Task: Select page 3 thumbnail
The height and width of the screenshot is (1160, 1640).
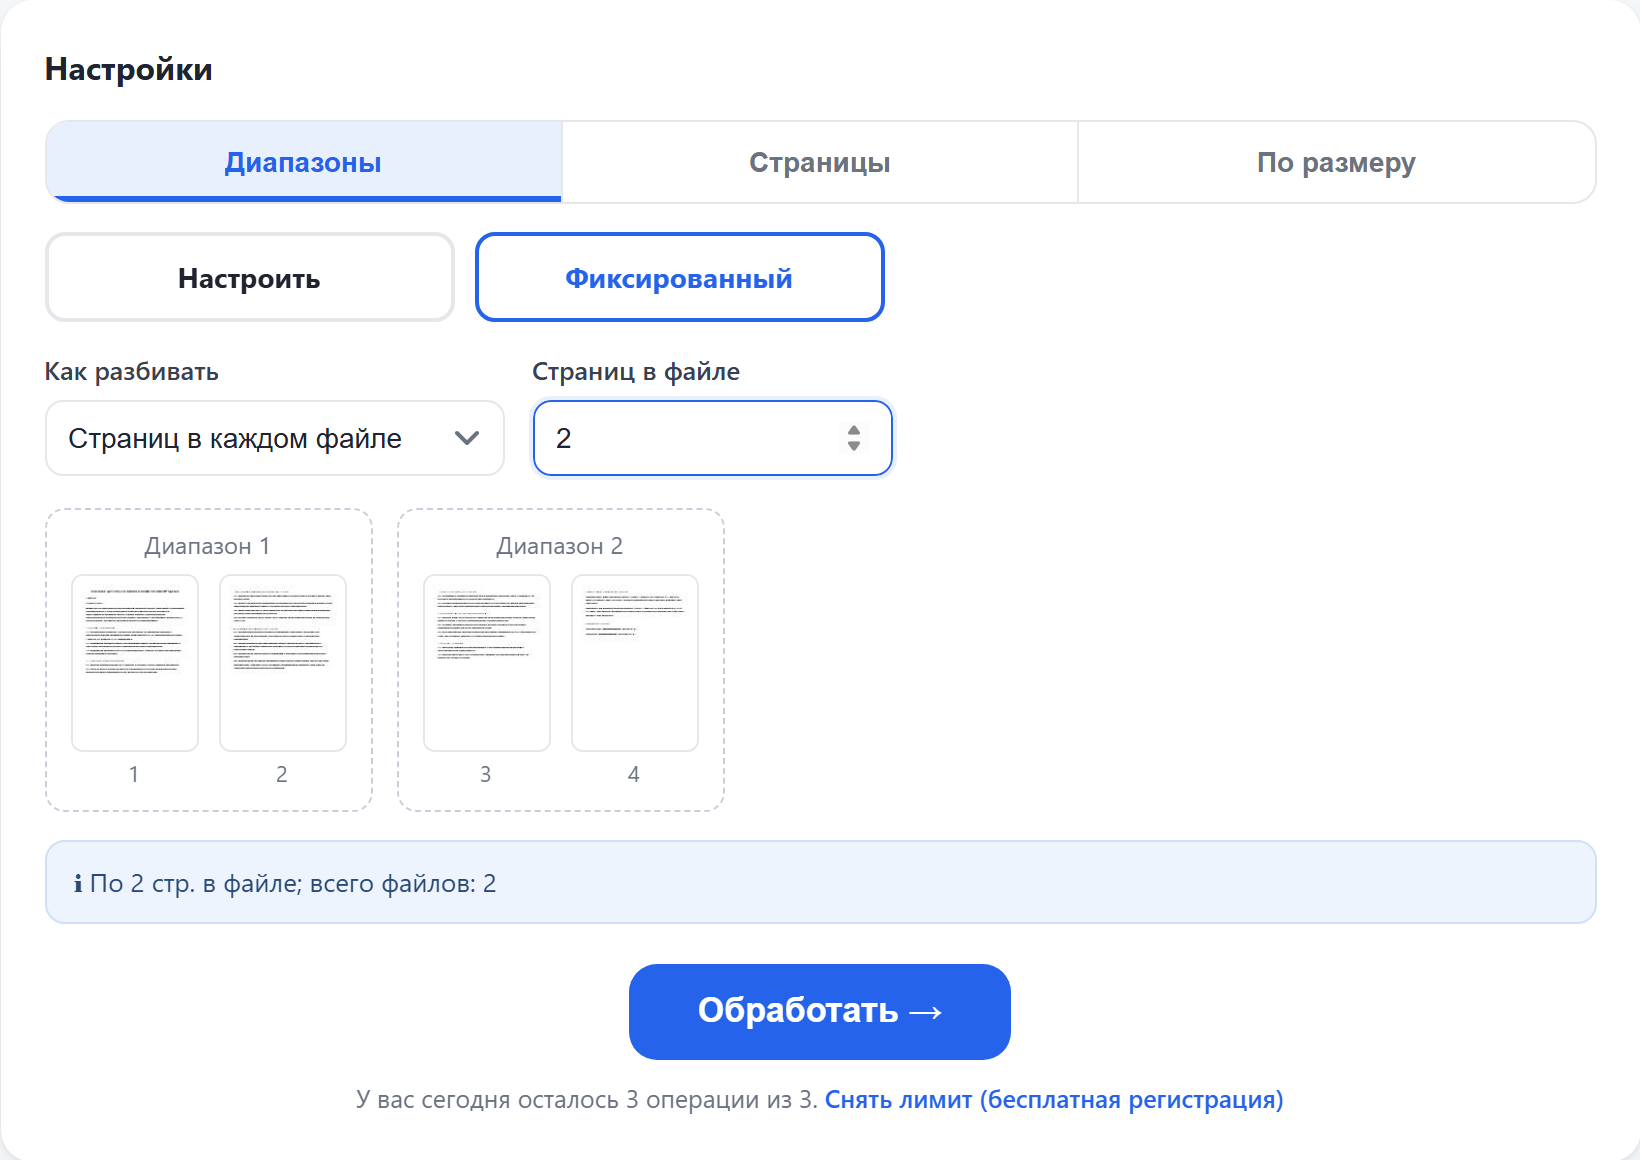Action: (x=487, y=663)
